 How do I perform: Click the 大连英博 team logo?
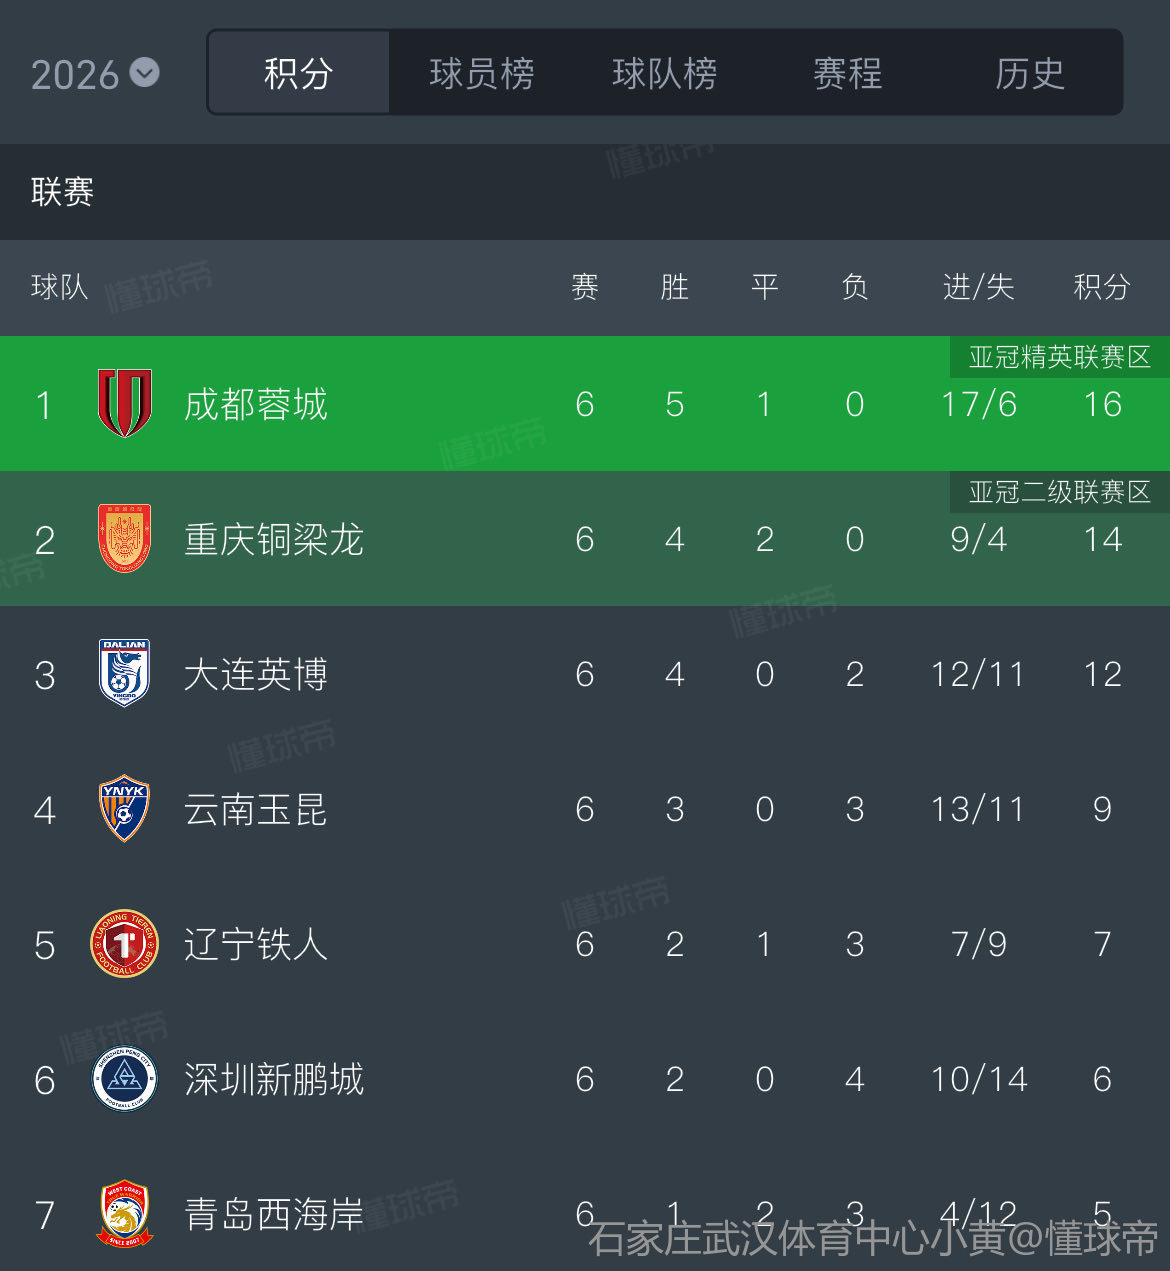click(125, 673)
